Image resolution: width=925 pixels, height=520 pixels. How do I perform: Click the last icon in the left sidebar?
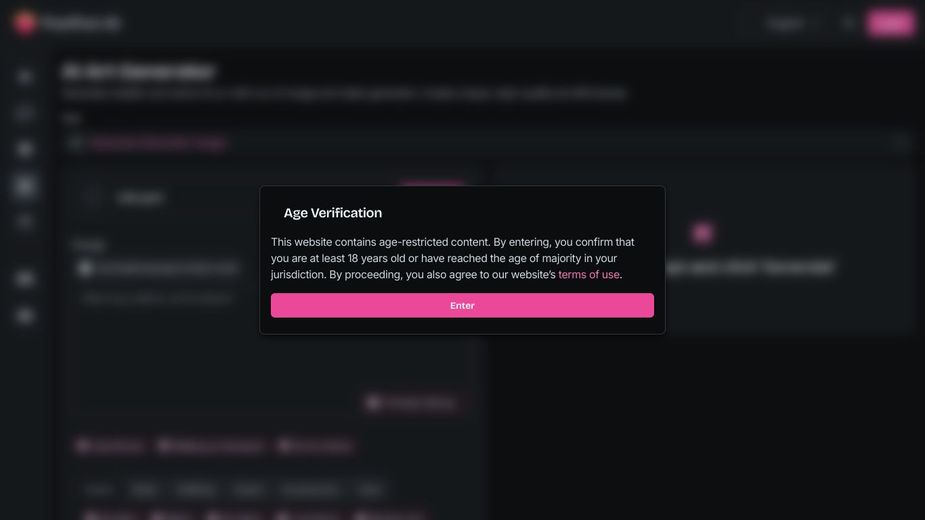pyautogui.click(x=26, y=316)
